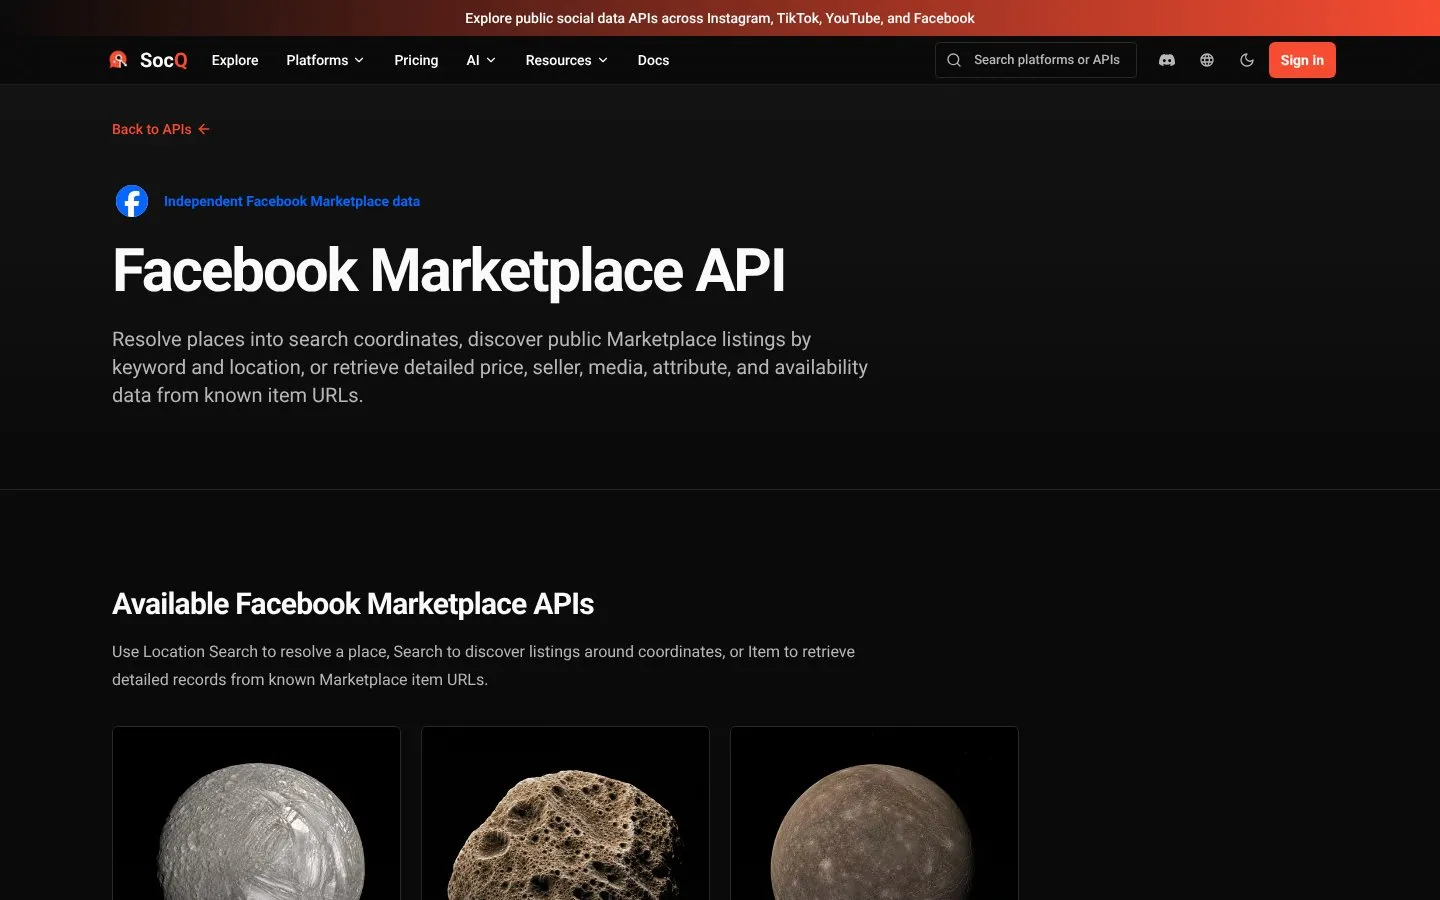Click the Facebook Marketplace API heading
Viewport: 1440px width, 900px height.
[x=449, y=271]
